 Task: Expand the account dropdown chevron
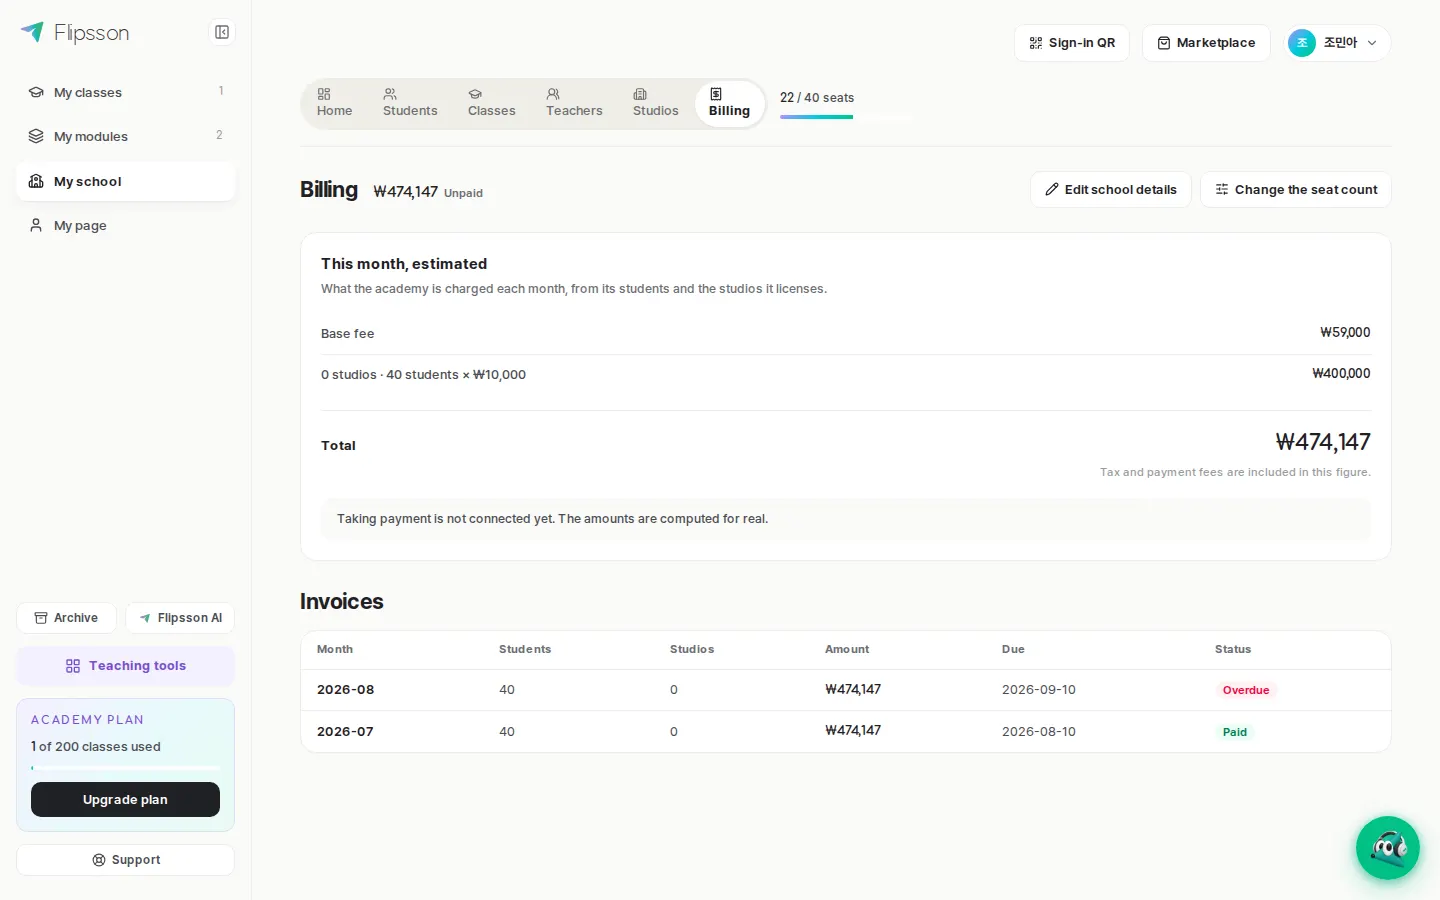tap(1372, 43)
